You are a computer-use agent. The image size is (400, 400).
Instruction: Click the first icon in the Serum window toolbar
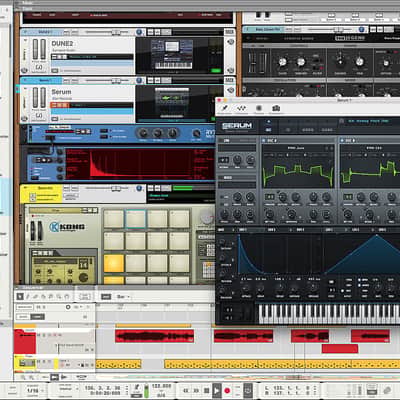pyautogui.click(x=225, y=108)
